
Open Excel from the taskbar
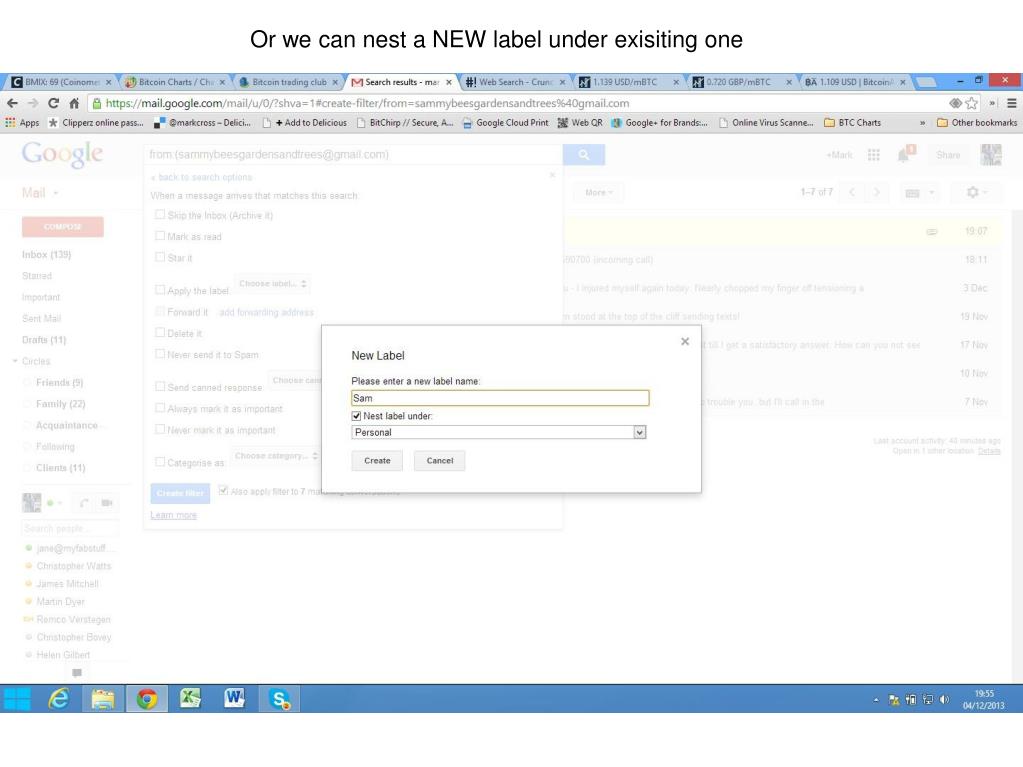(191, 699)
